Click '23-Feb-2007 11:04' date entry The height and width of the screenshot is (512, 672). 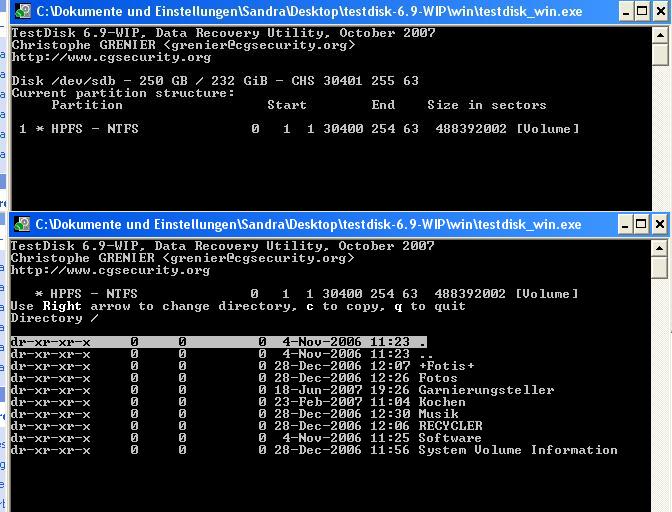pyautogui.click(x=342, y=402)
